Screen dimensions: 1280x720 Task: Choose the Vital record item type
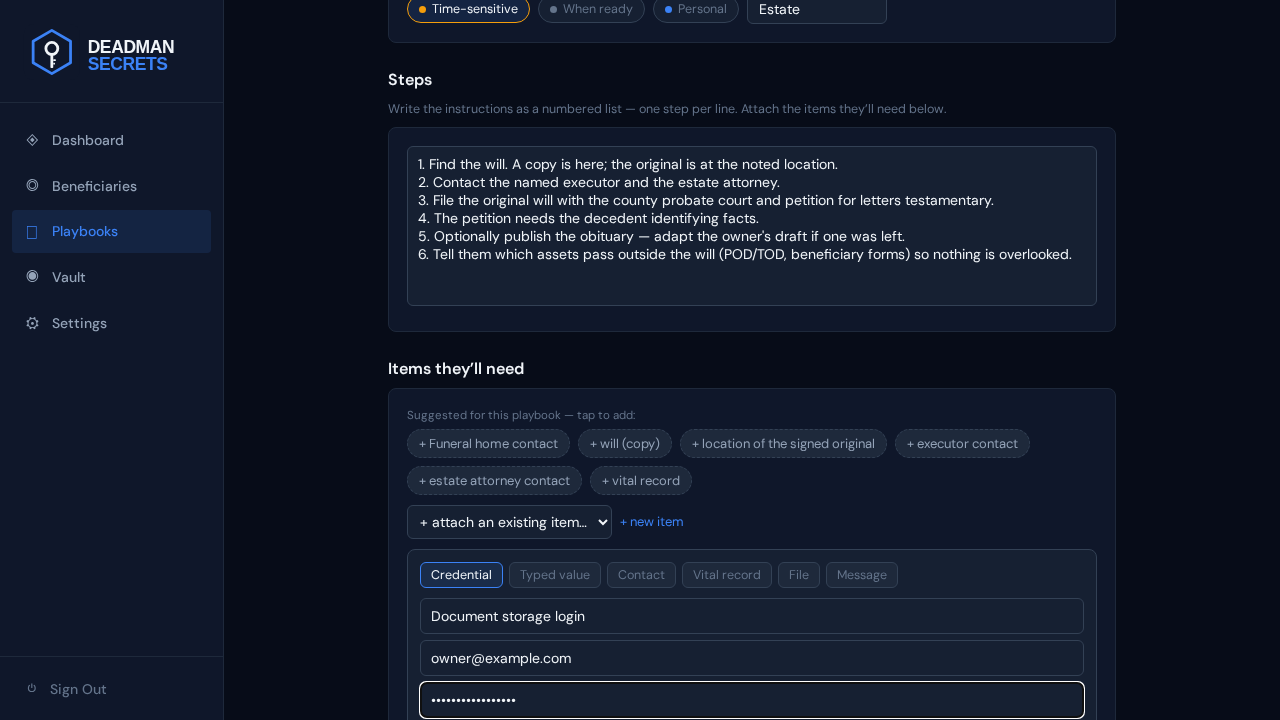click(727, 575)
